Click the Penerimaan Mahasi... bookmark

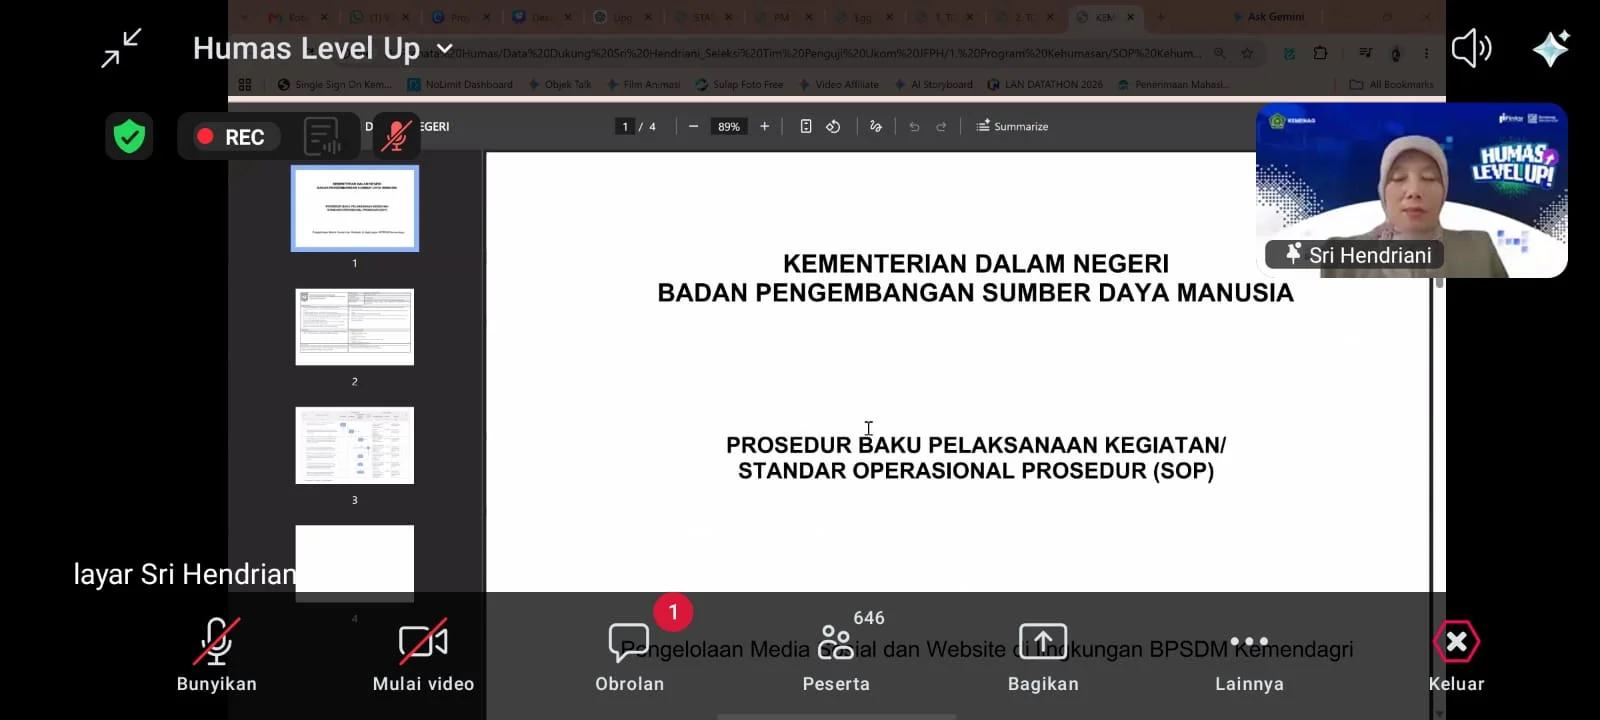coord(1173,85)
